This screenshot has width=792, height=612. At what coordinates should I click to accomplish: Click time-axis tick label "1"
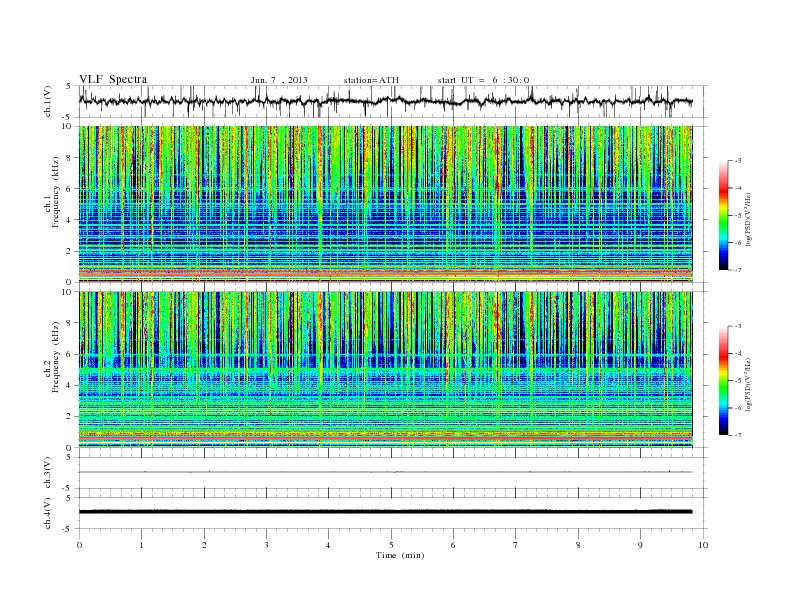click(141, 545)
